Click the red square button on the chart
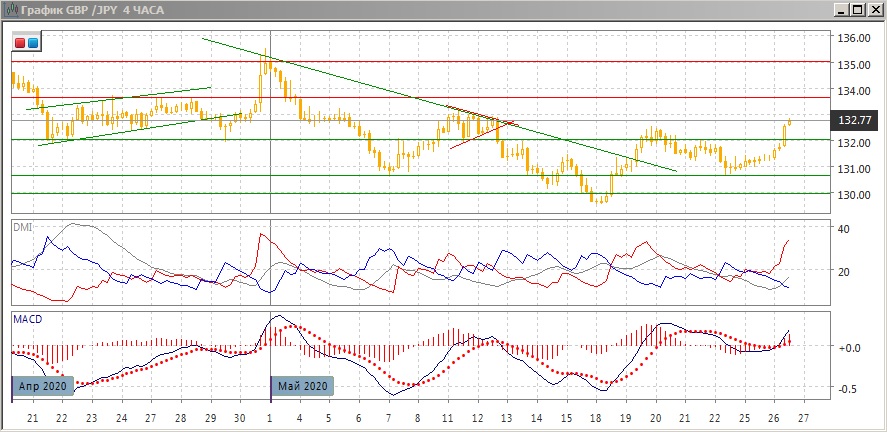 pyautogui.click(x=20, y=42)
